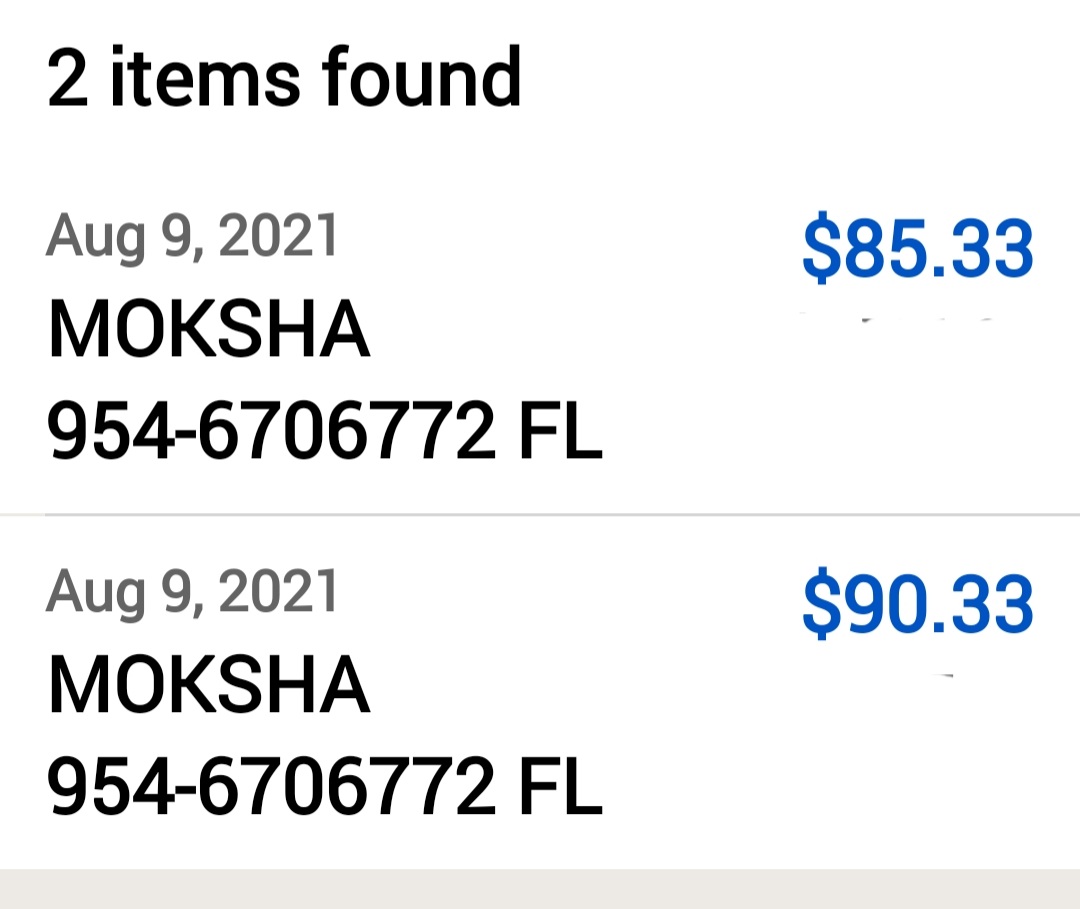The image size is (1080, 909).
Task: Click the "2" count in the results heading
Action: click(68, 78)
